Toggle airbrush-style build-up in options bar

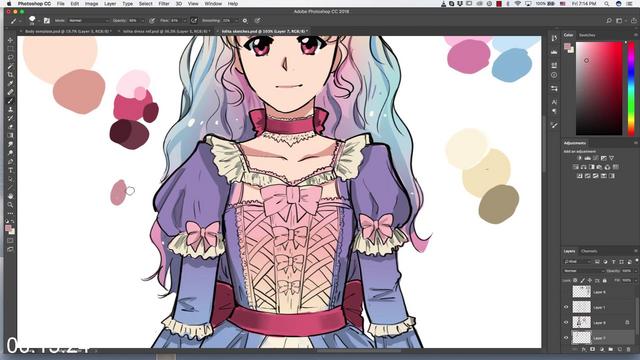pyautogui.click(x=194, y=20)
